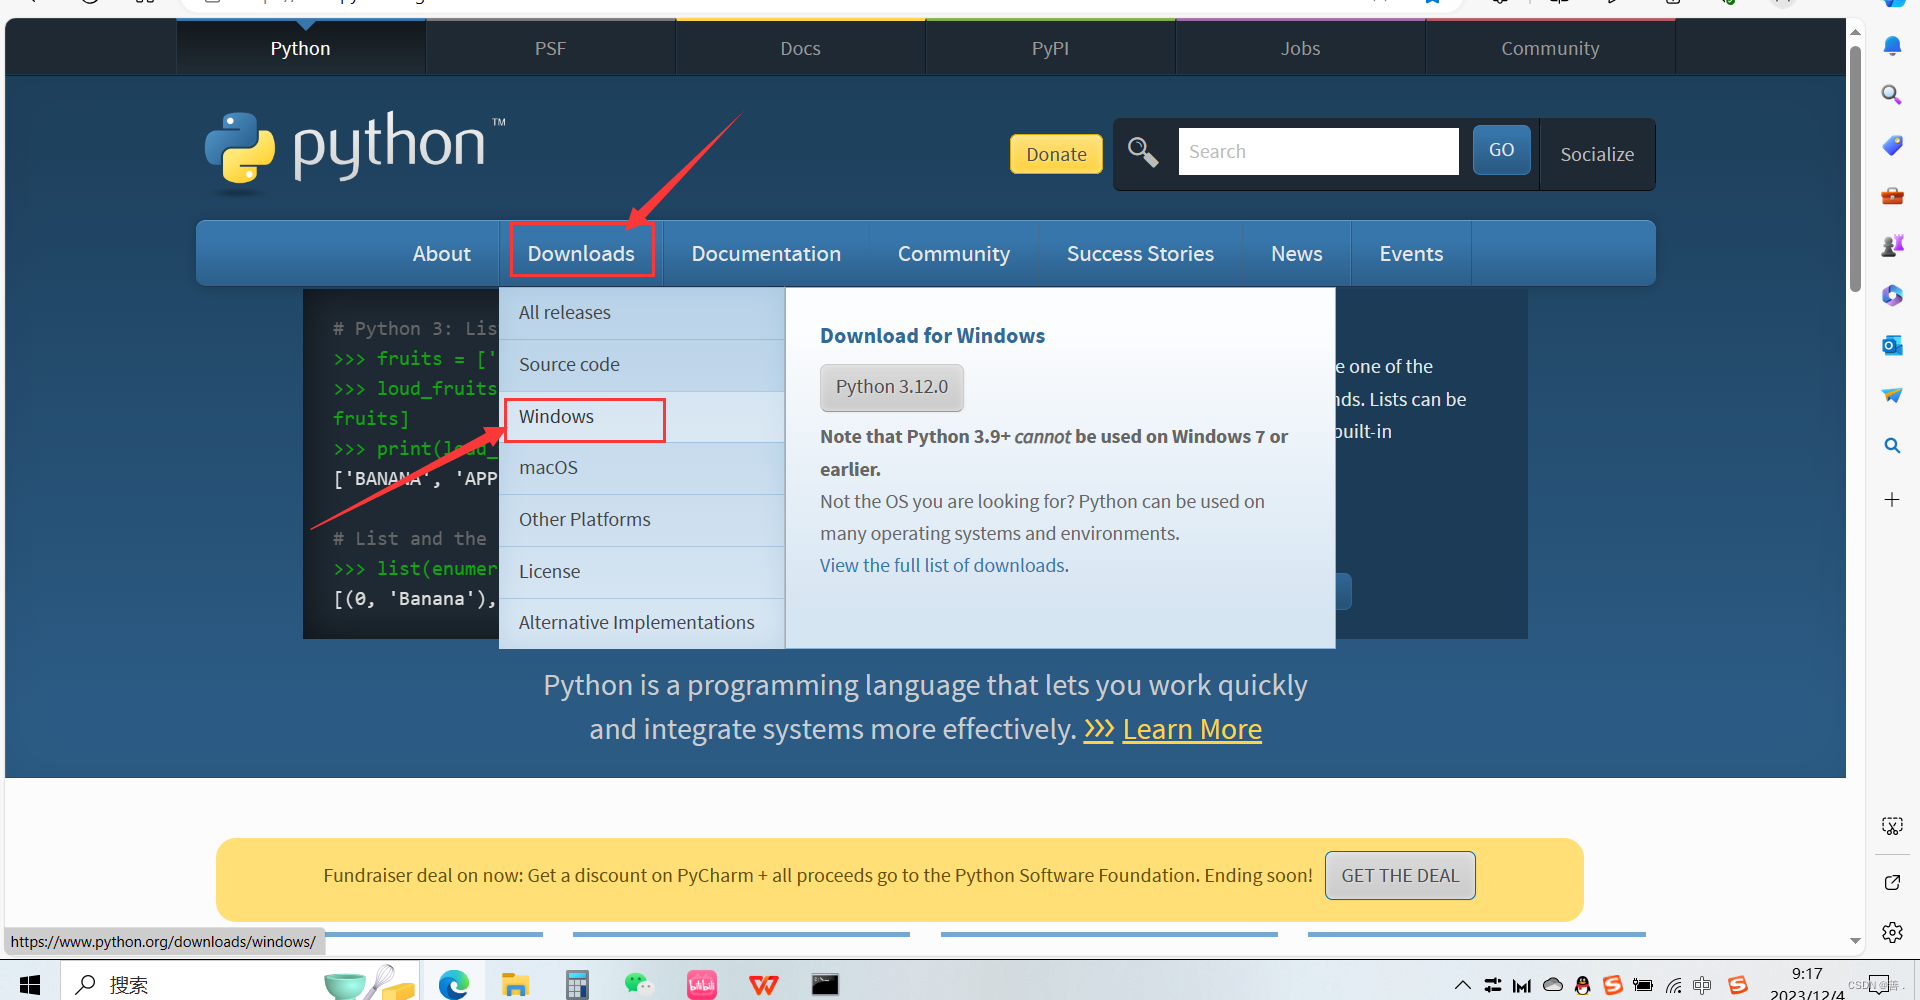Image resolution: width=1920 pixels, height=1000 pixels.
Task: Open the Edge sidebar search magnifier tool
Action: (1892, 95)
